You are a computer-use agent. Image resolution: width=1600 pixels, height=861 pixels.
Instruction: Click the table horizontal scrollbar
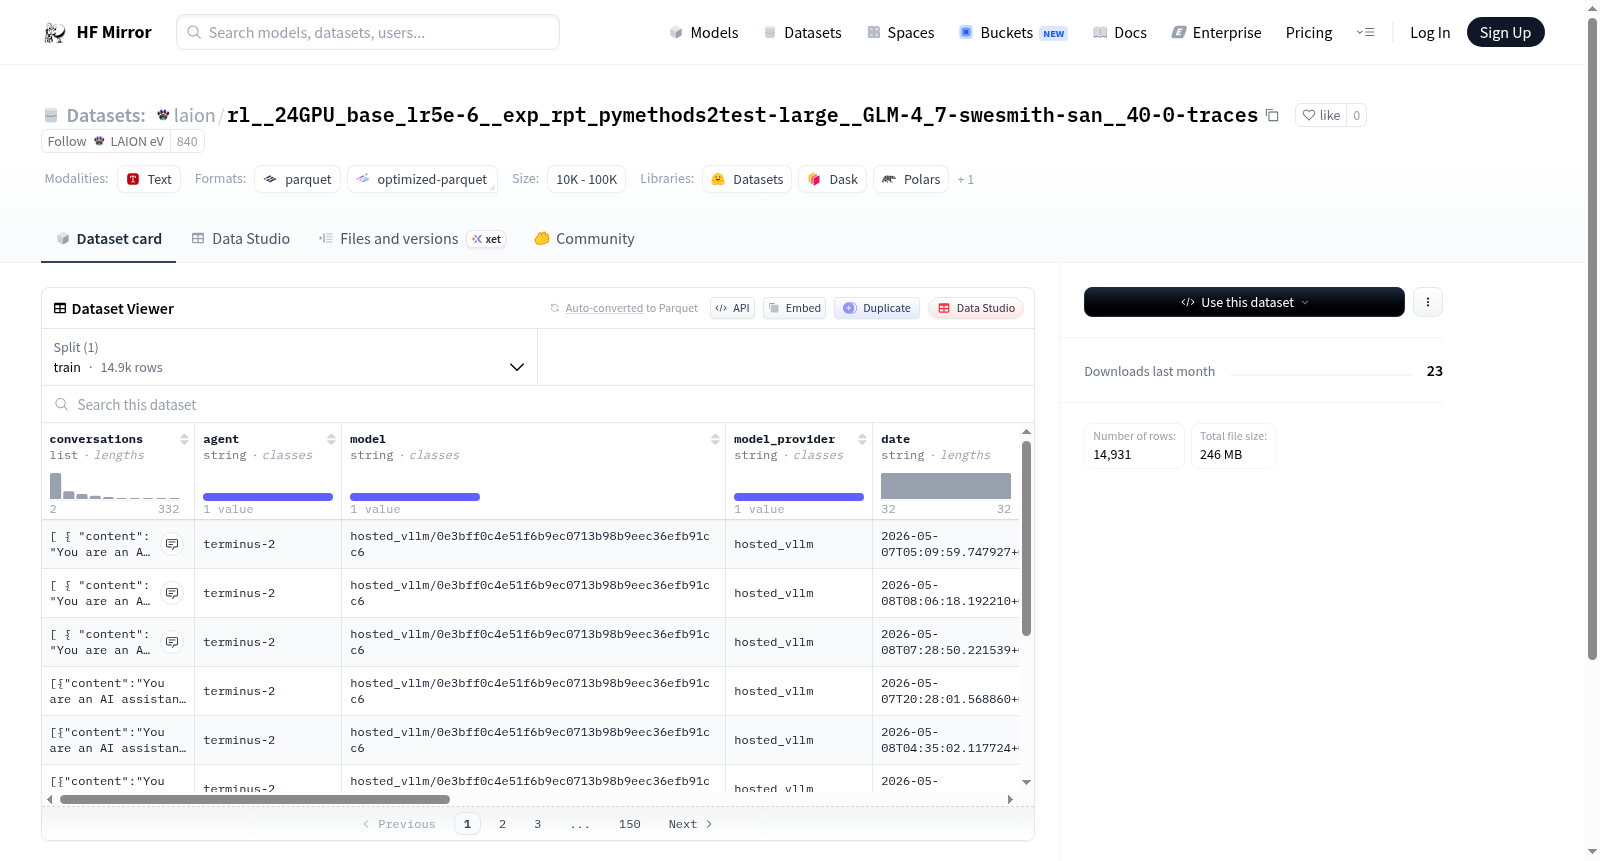[255, 799]
